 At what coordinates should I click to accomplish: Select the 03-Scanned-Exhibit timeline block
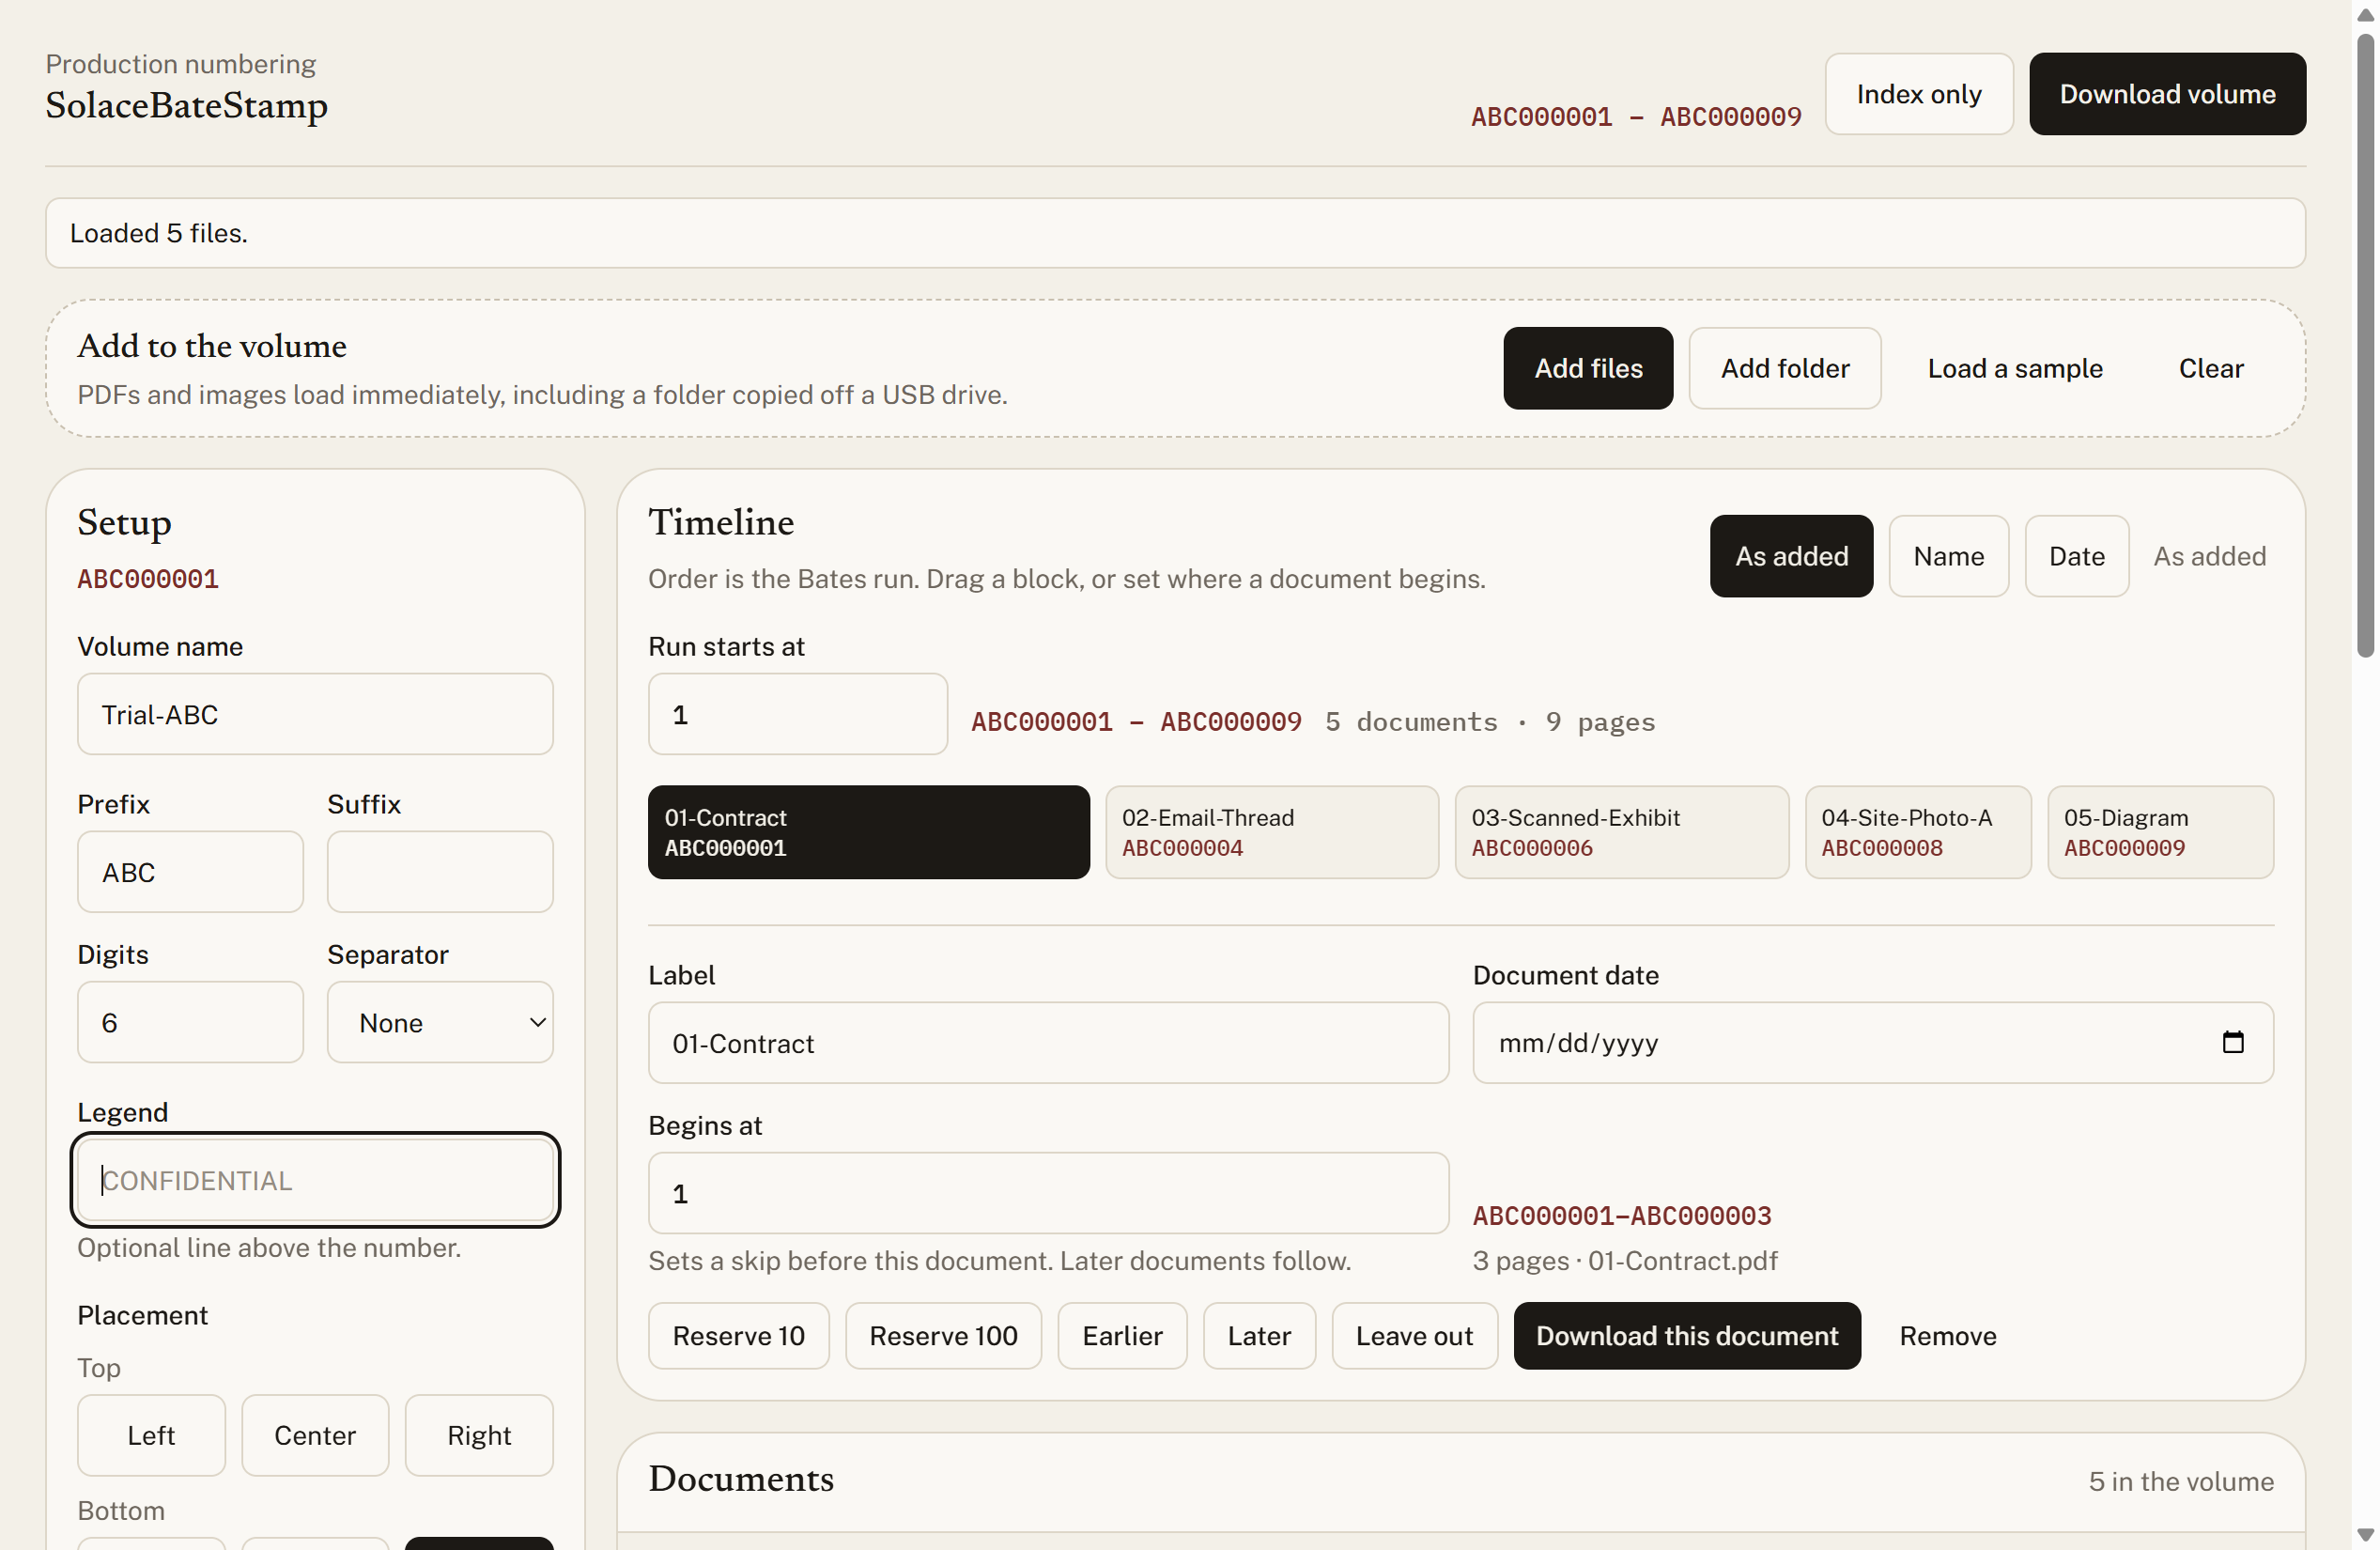(1621, 832)
